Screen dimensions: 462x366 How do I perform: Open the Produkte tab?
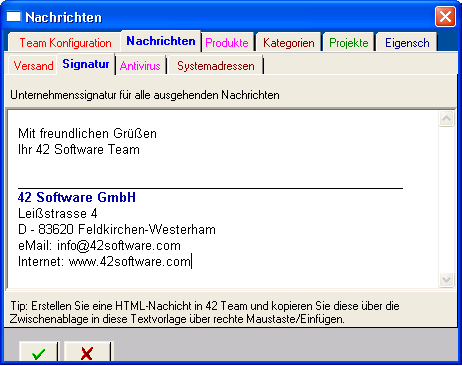(227, 43)
